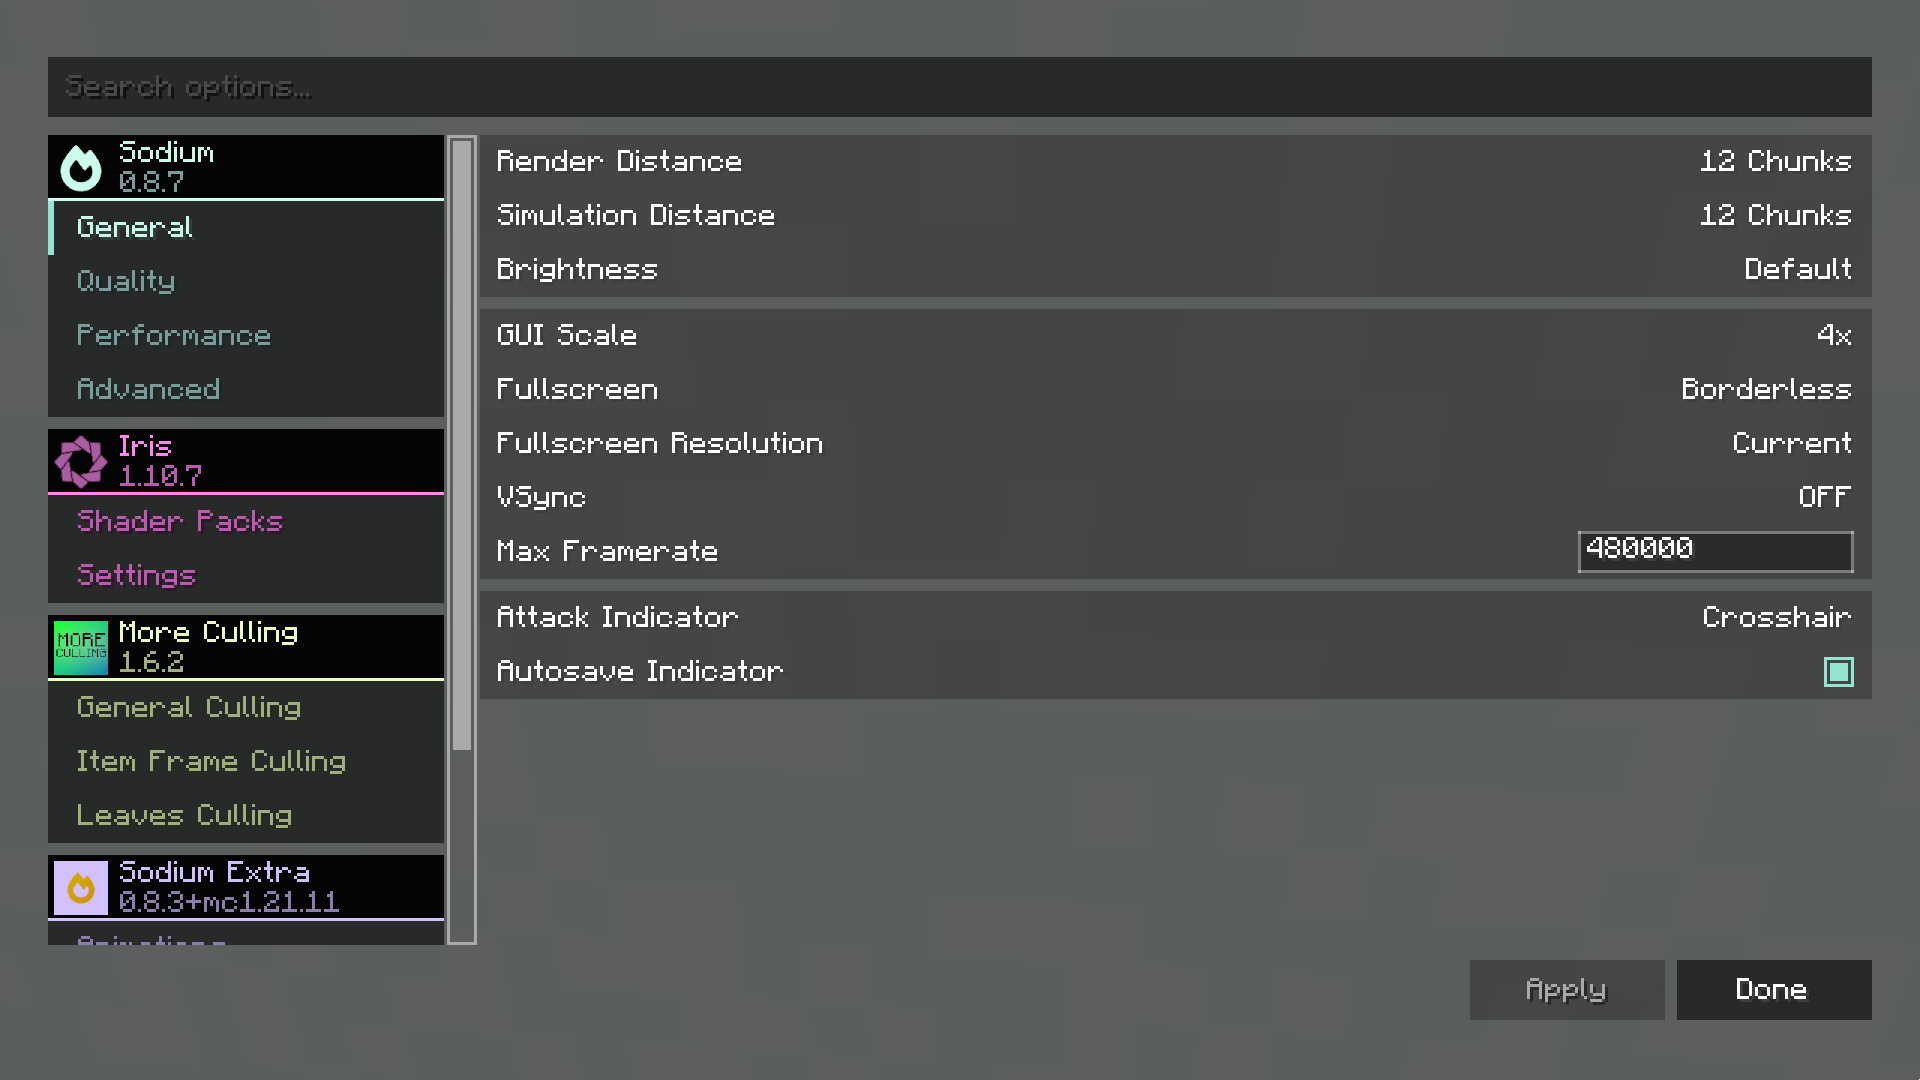Adjust the Simulation Distance 12 Chunks value
The width and height of the screenshot is (1920, 1080).
(x=1776, y=215)
